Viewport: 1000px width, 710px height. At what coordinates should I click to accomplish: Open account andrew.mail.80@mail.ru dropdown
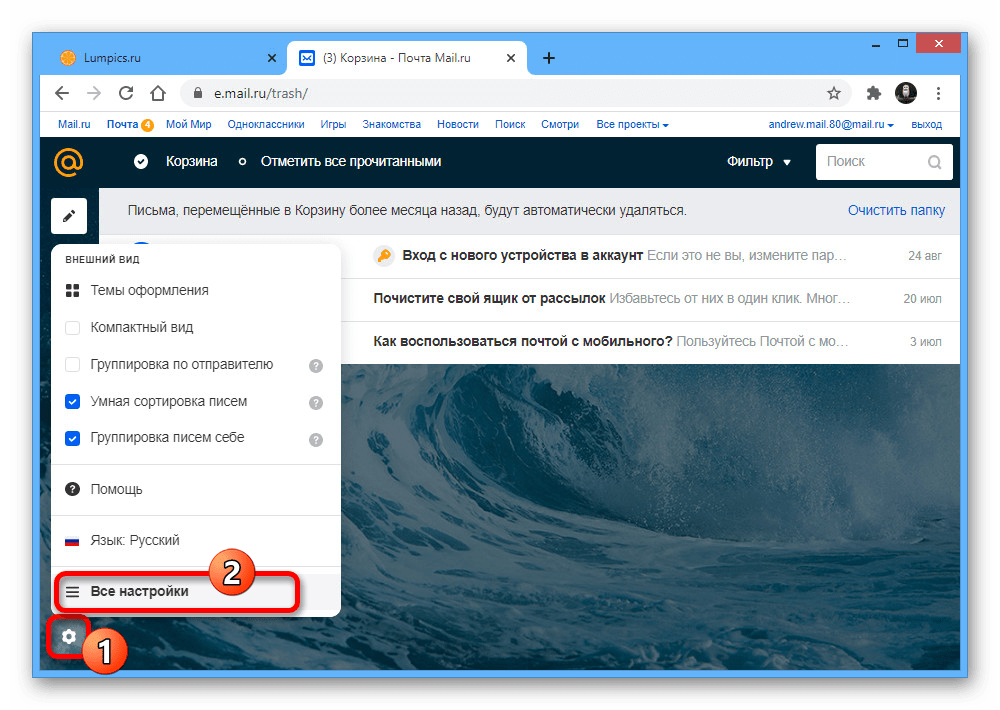pos(831,125)
